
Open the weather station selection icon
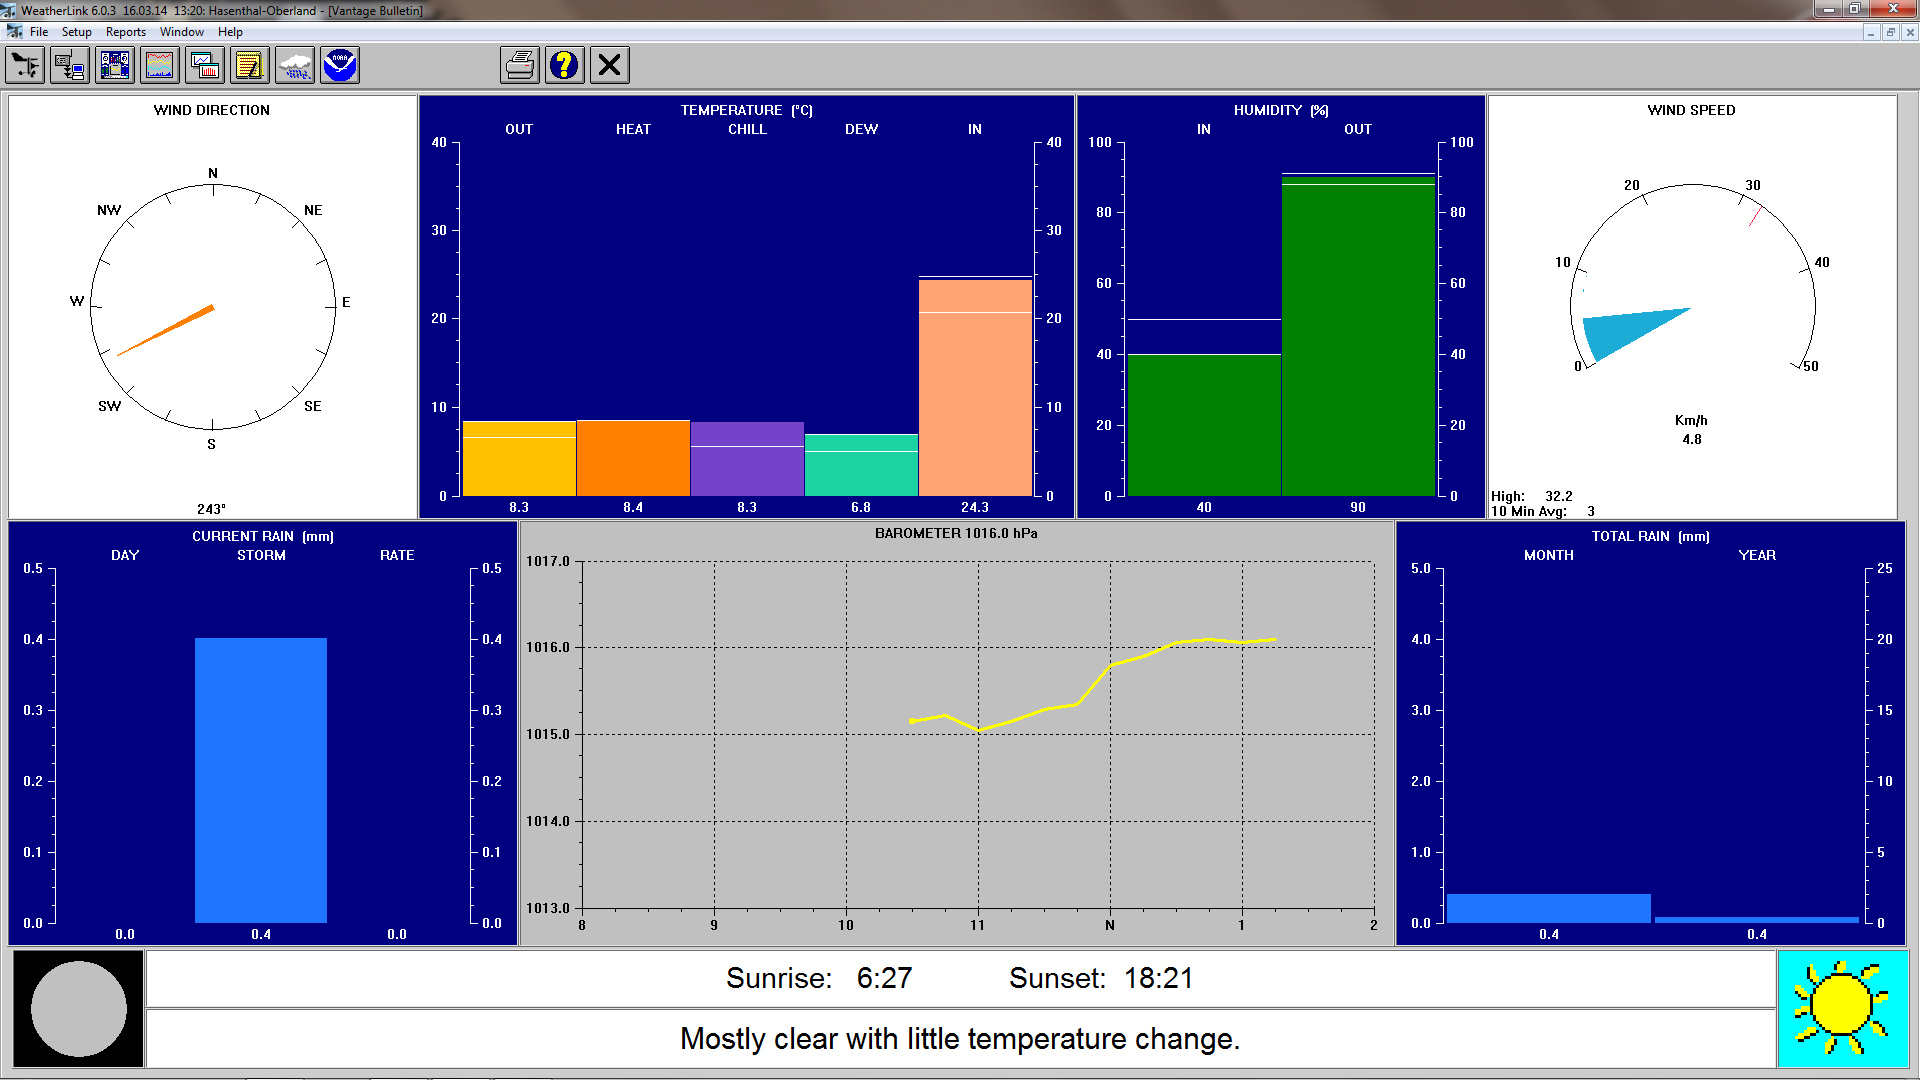pos(25,66)
